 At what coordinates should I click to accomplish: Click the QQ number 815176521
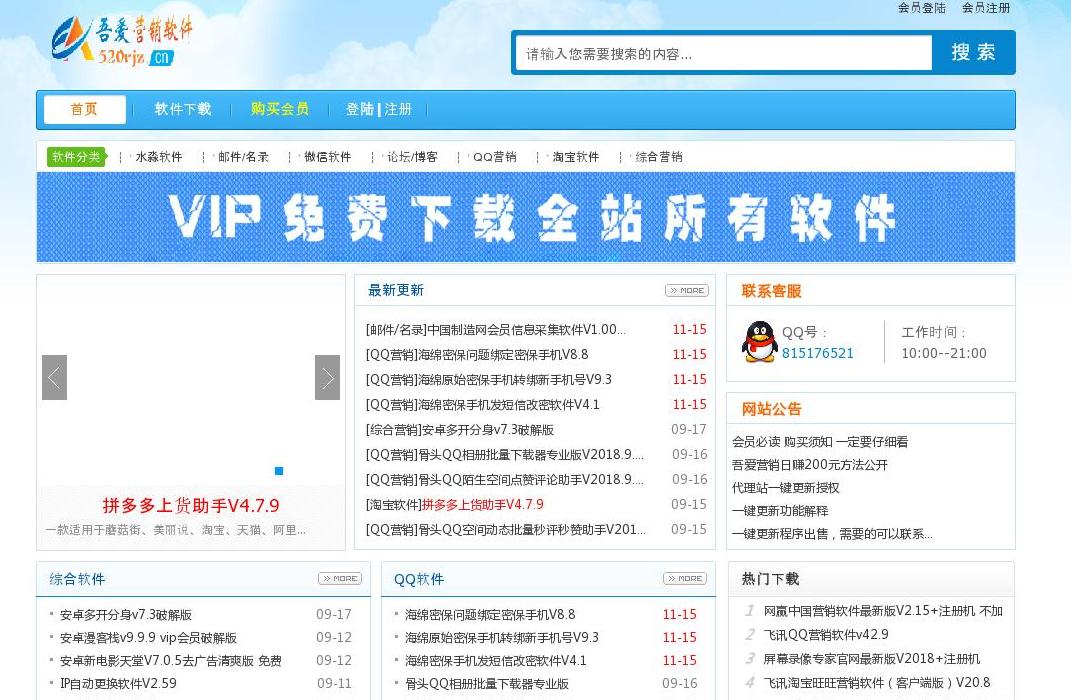(x=818, y=353)
